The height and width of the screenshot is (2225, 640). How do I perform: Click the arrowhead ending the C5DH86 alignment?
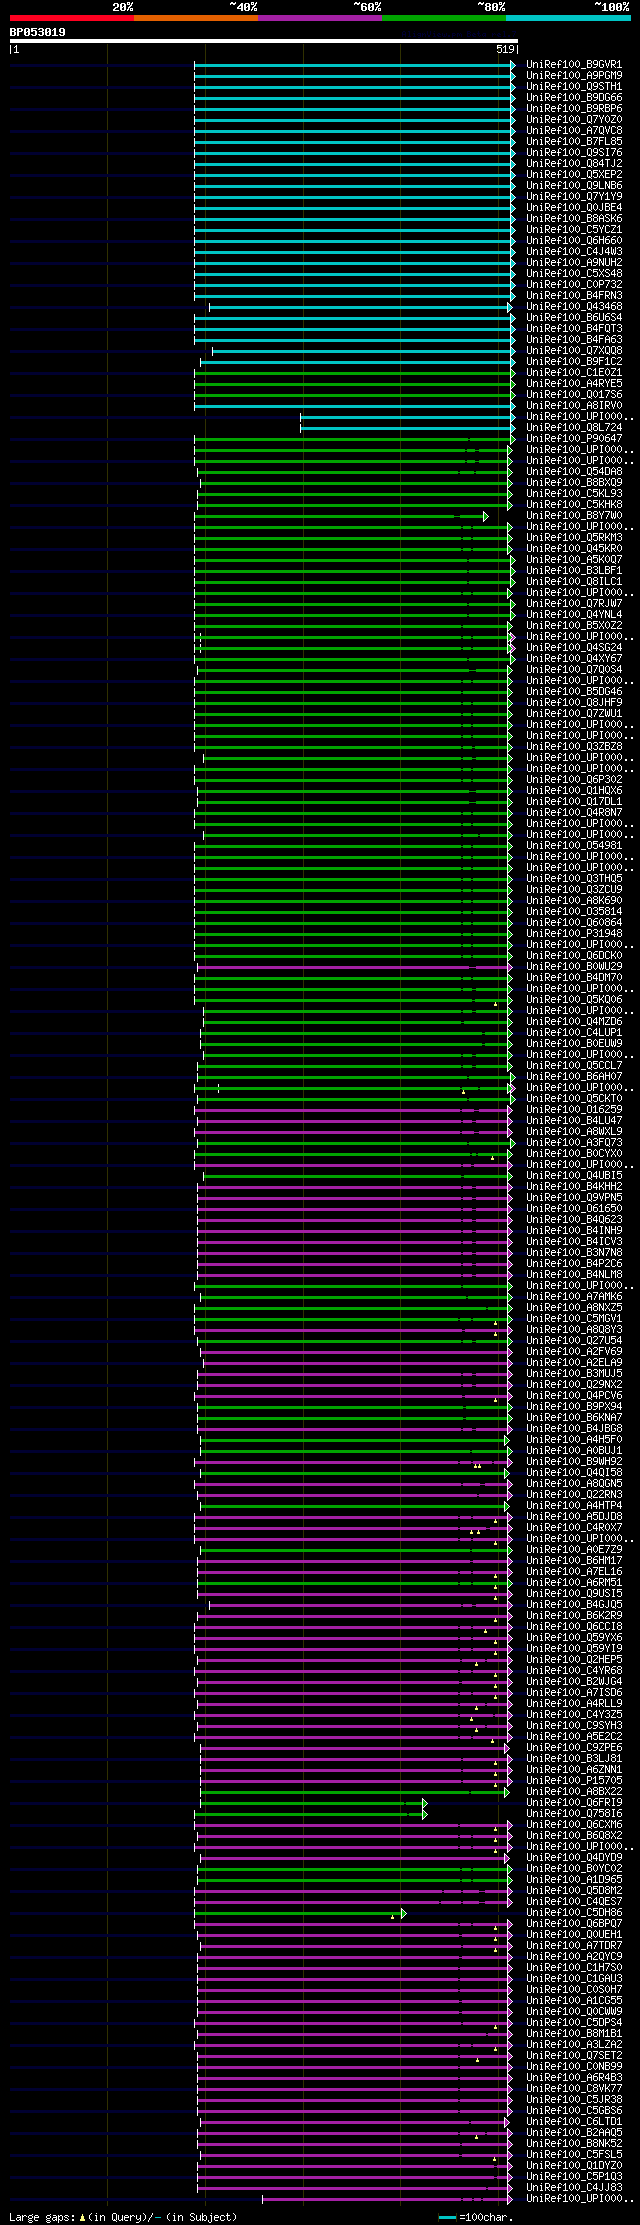click(x=404, y=1913)
